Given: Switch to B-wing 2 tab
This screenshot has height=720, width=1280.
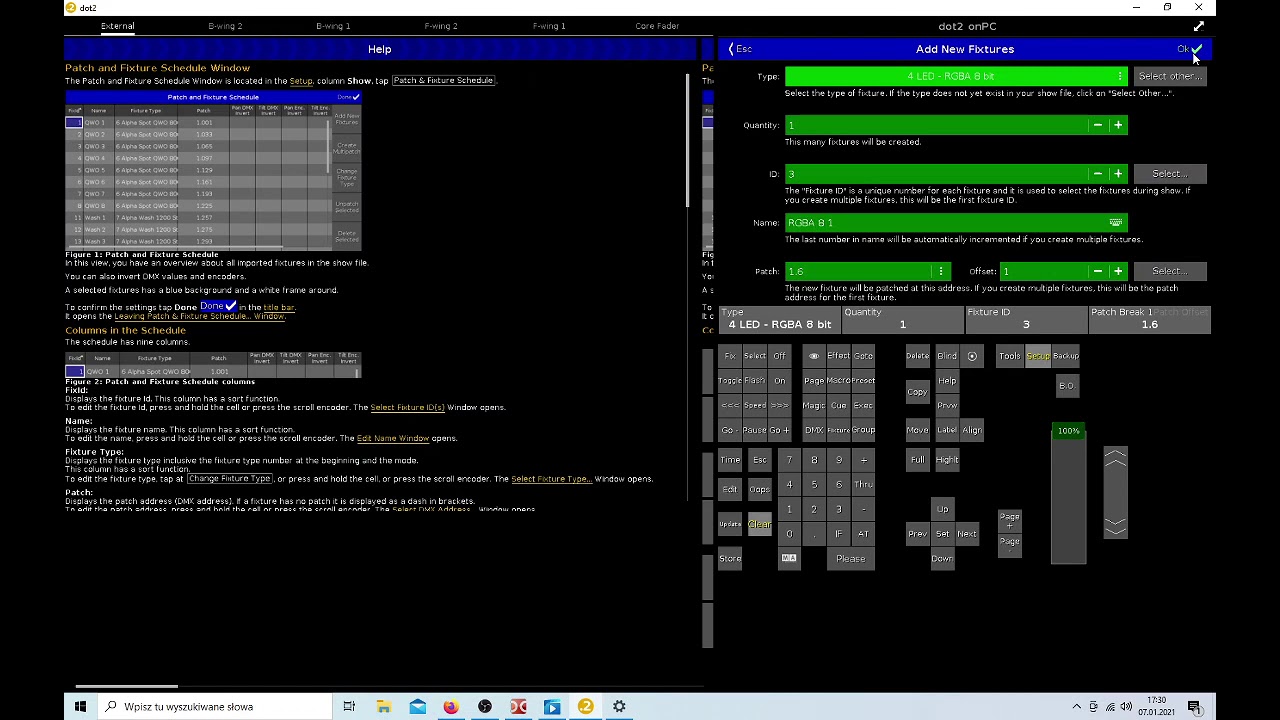Looking at the screenshot, I should click(x=225, y=26).
